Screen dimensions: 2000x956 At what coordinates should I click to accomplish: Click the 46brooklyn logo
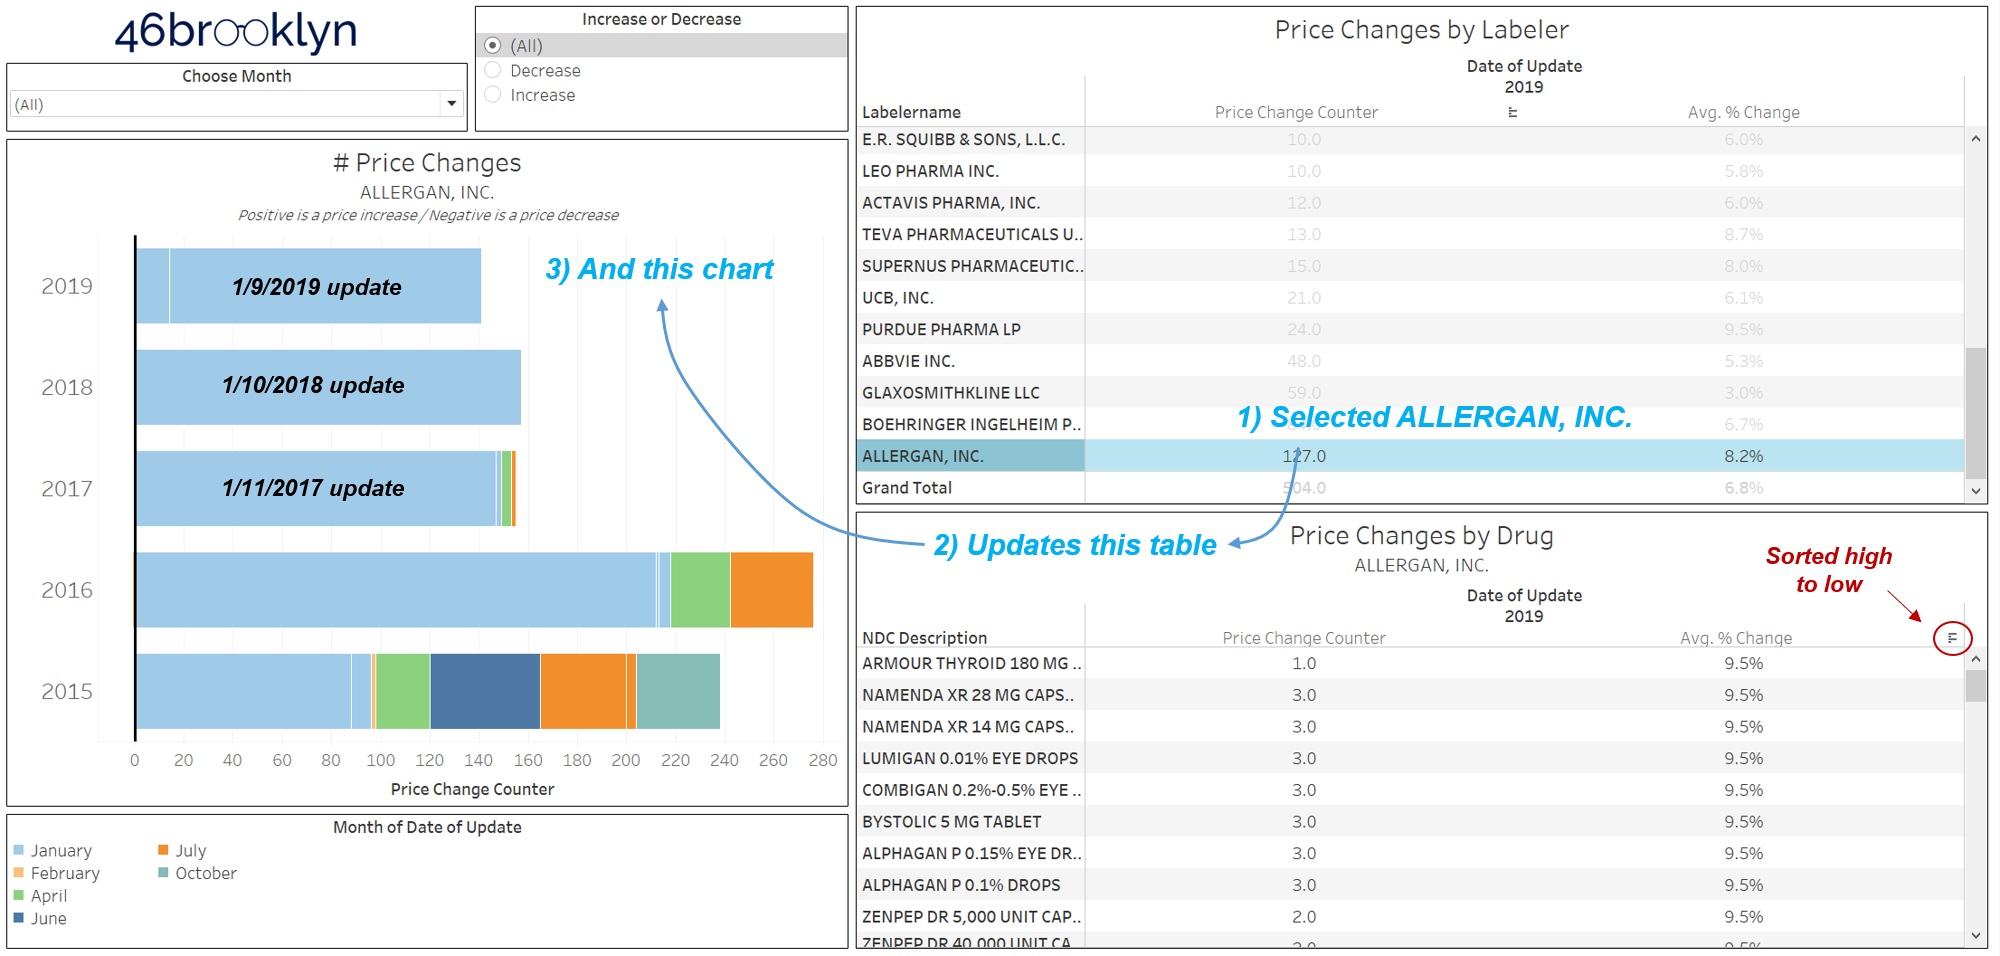[236, 32]
